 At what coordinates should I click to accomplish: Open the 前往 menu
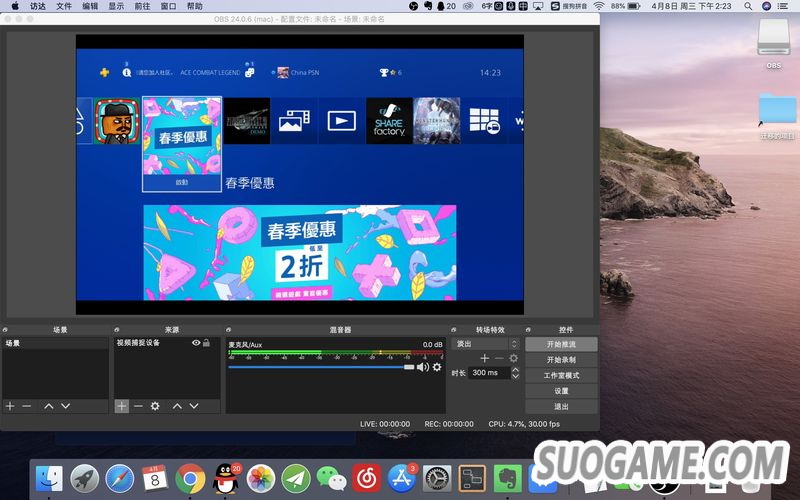(x=142, y=6)
